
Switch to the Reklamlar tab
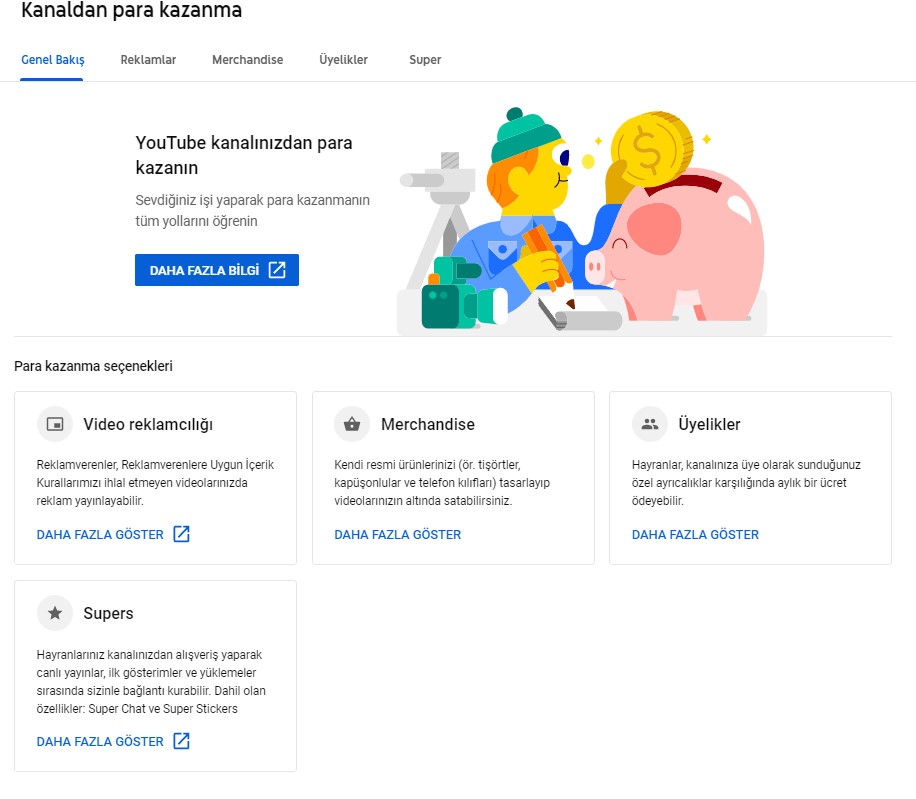click(148, 60)
